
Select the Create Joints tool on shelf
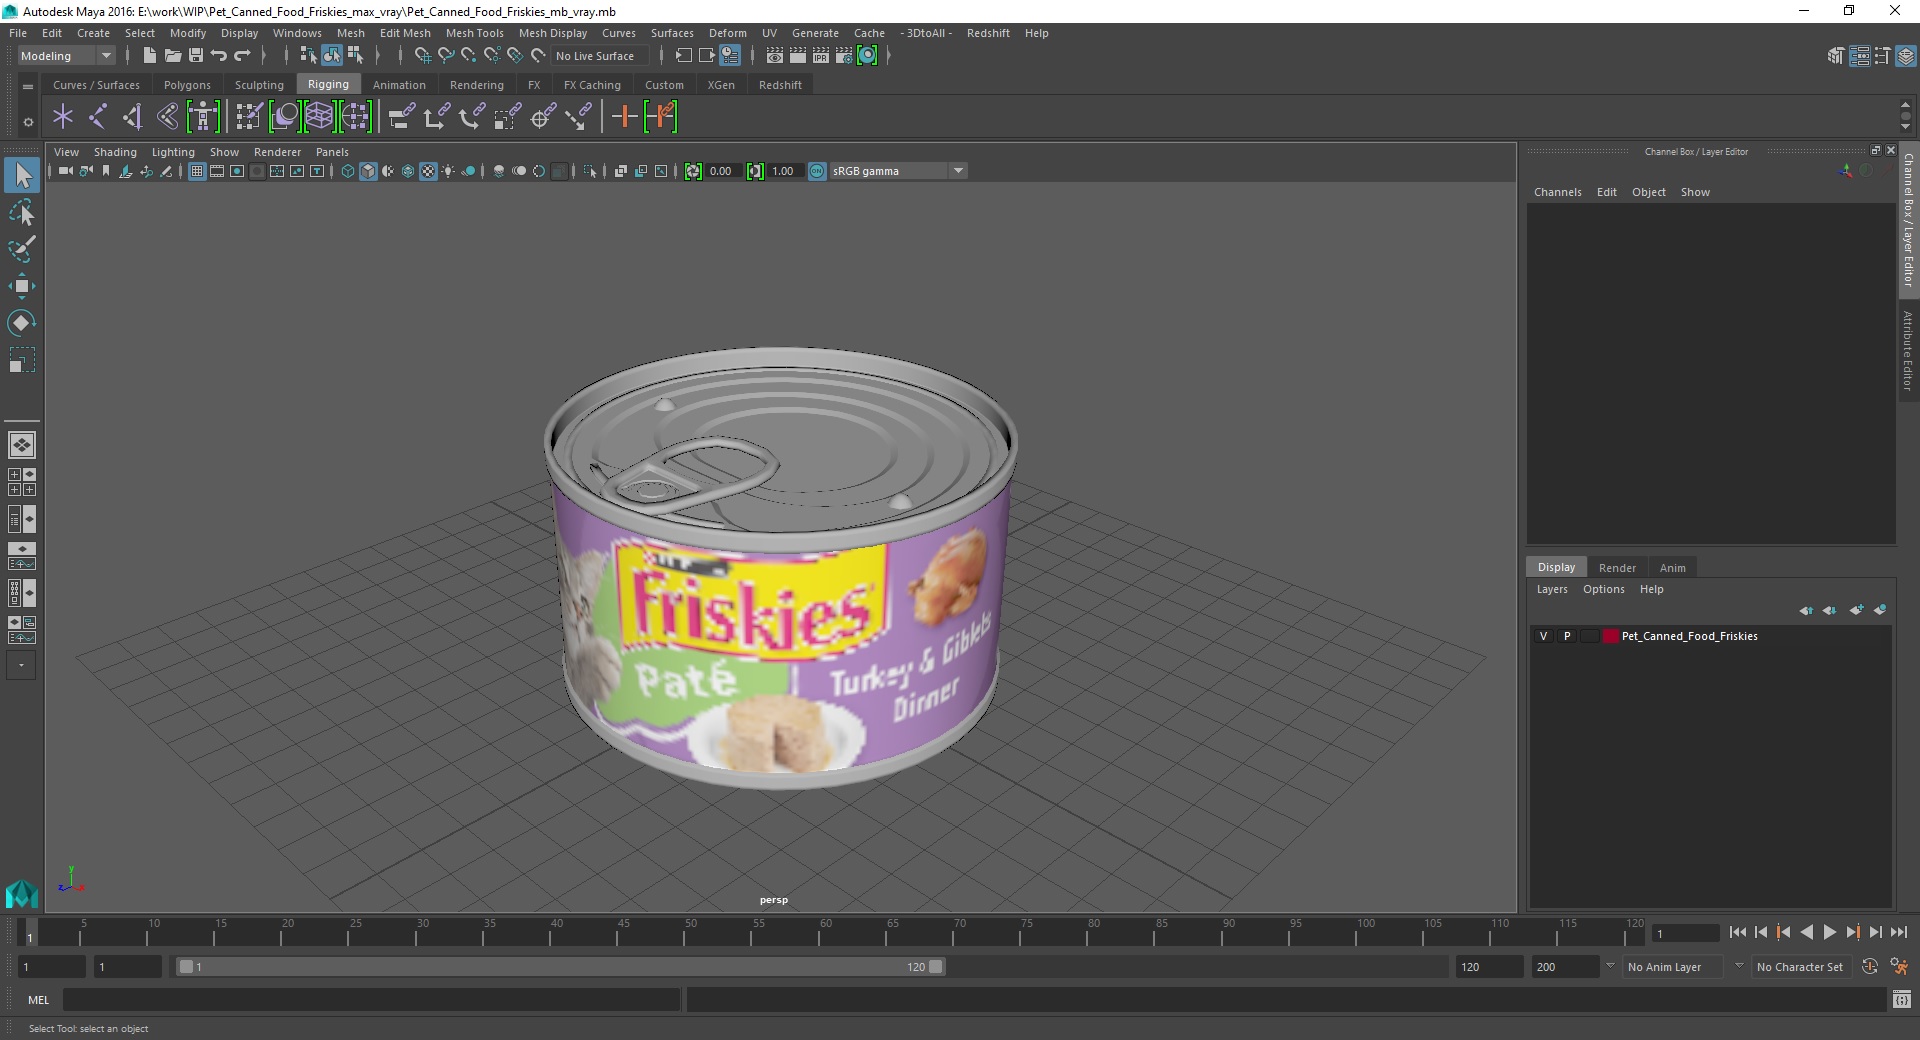(98, 117)
